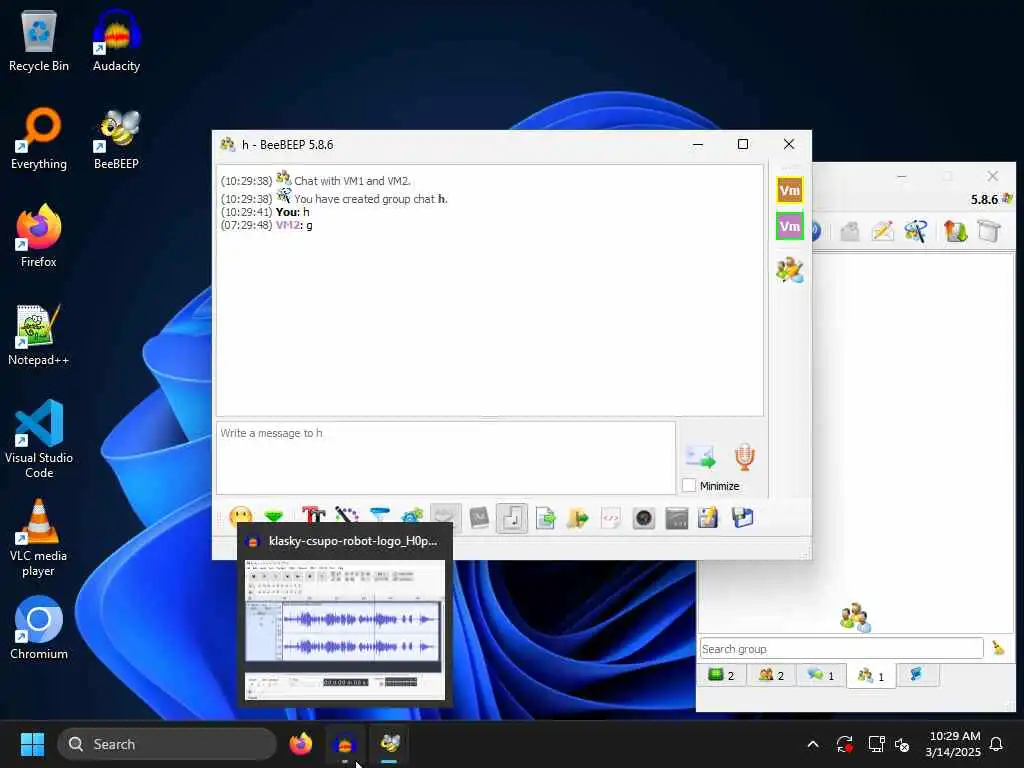Click the muted volume icon in the tray
The image size is (1024, 768).
pos(903,744)
